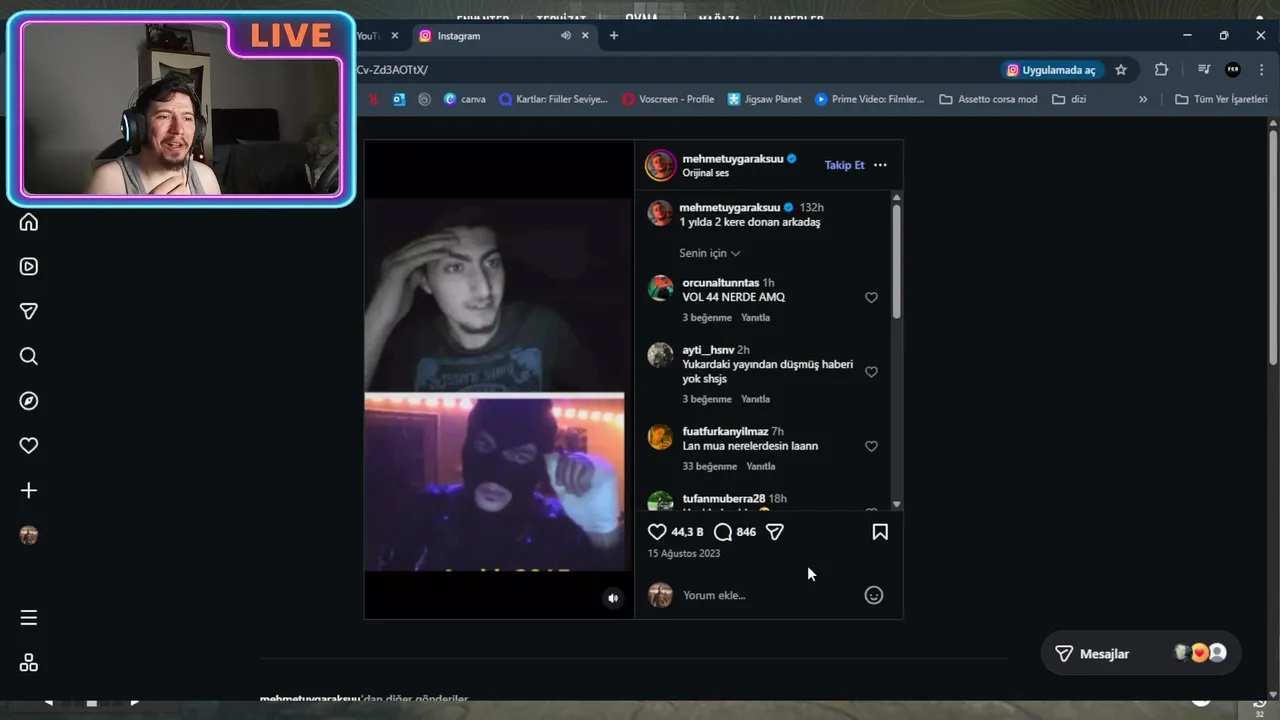
Task: Open mehmetuygaraksuu profile from post header
Action: 733,159
